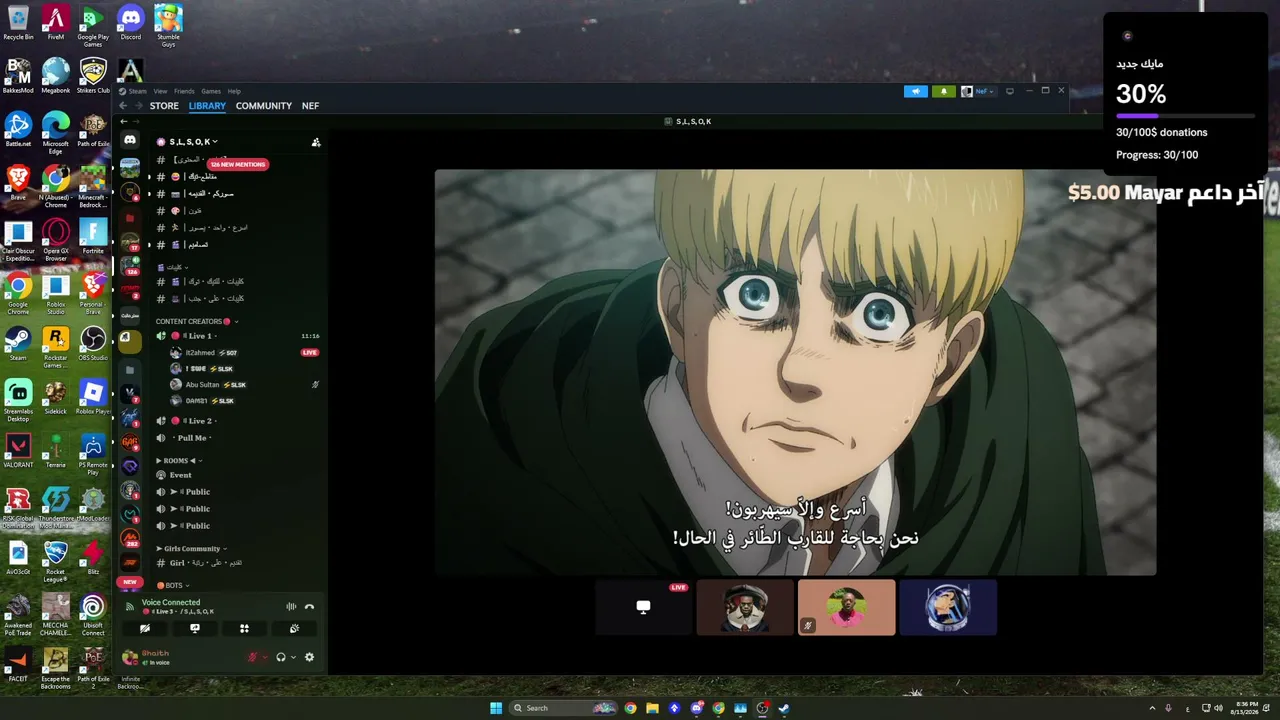Open Steam menu in the menu bar

pos(134,91)
